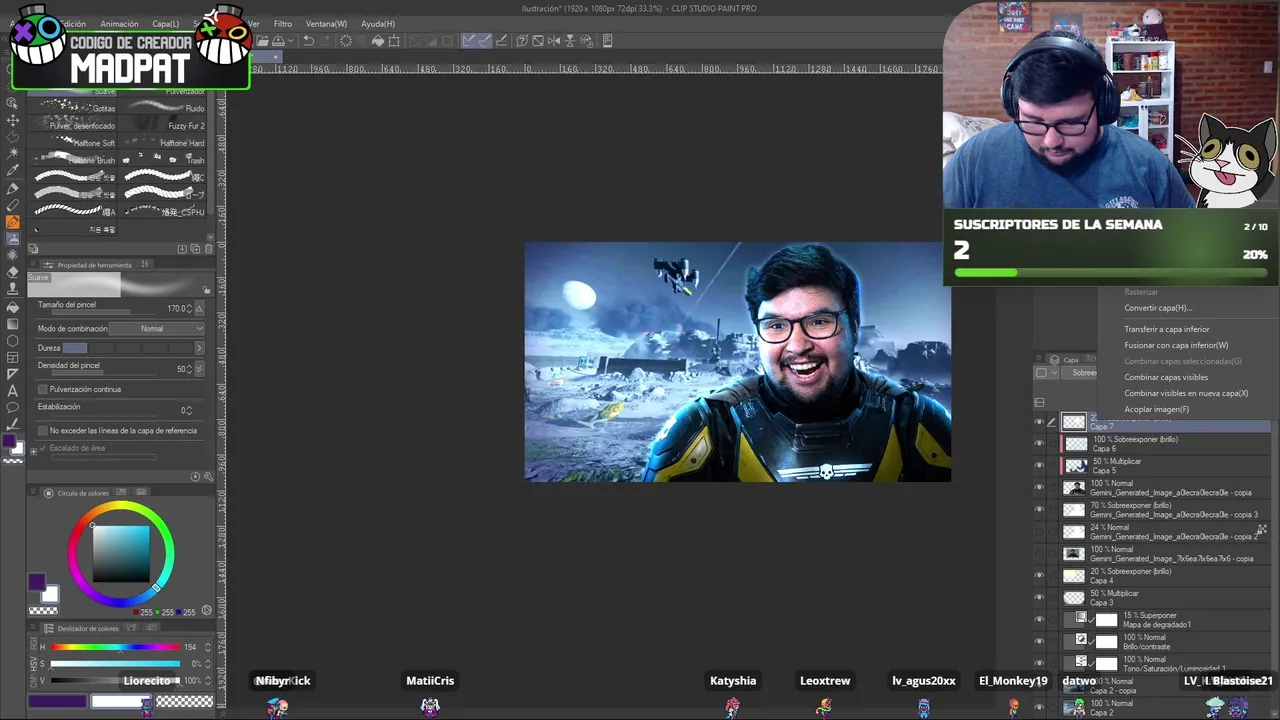
Task: Select the Frame border tool
Action: 13,357
